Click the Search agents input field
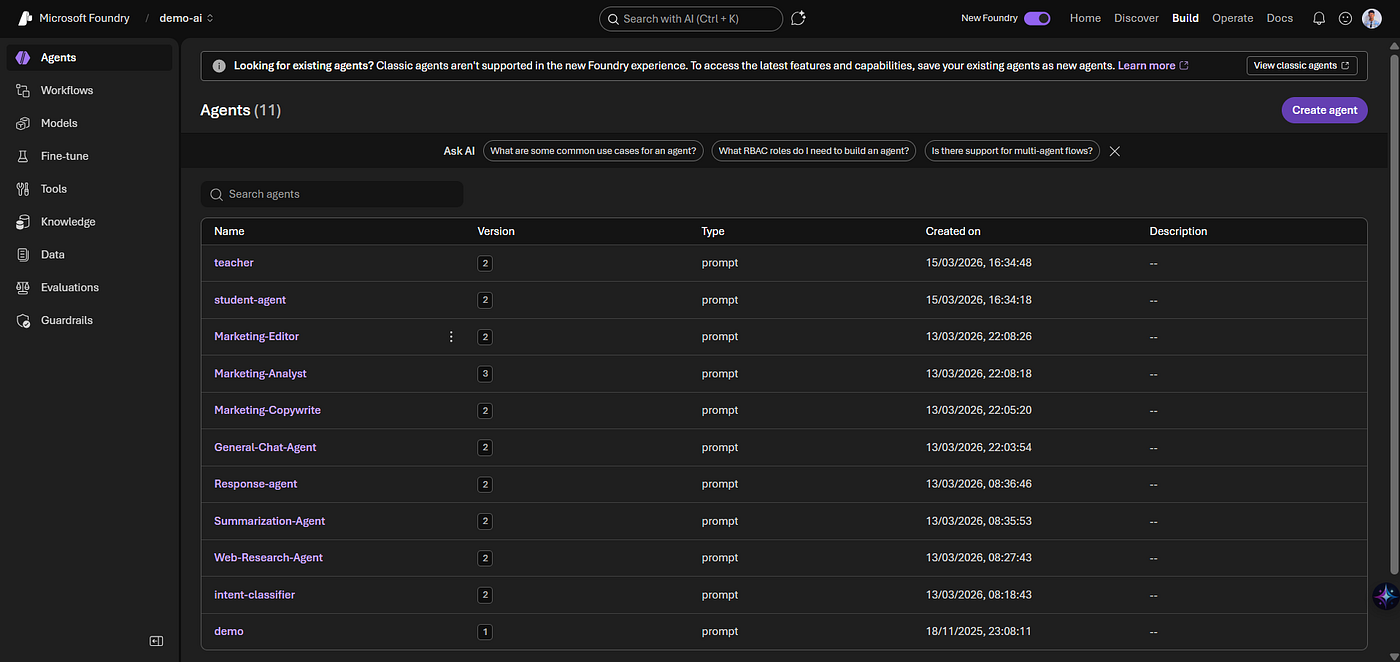This screenshot has height=662, width=1400. (x=332, y=194)
